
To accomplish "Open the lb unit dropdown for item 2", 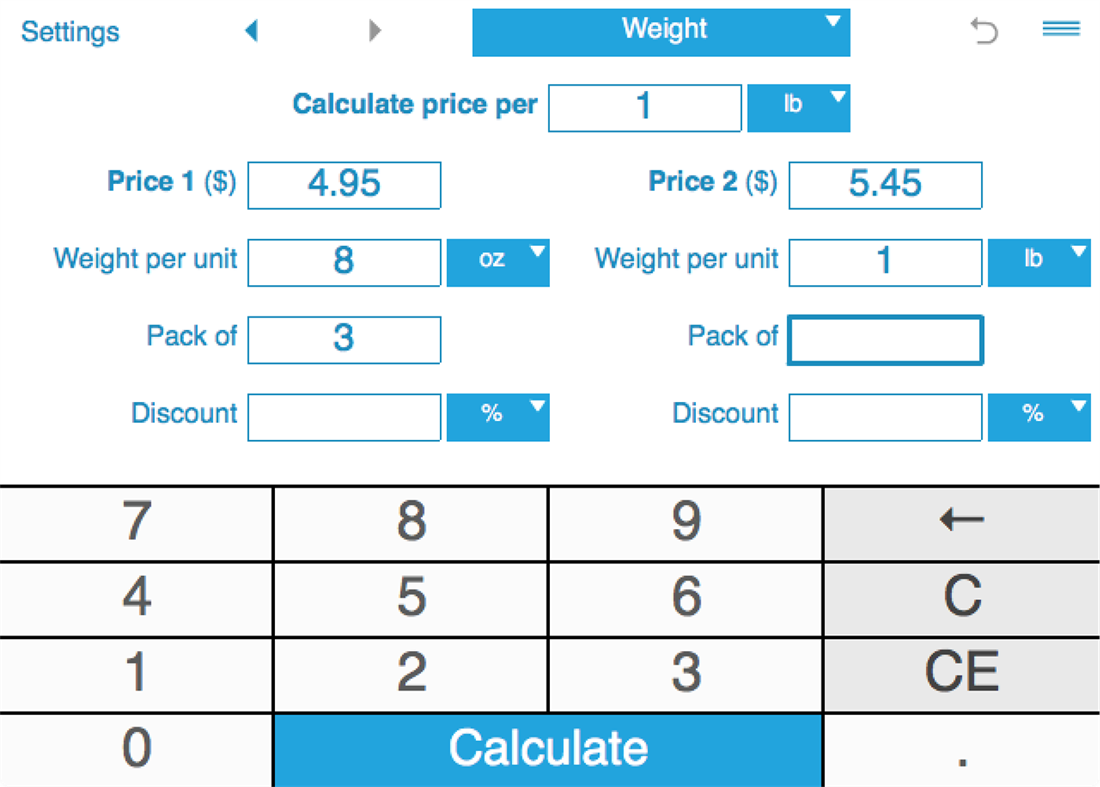I will (1039, 262).
